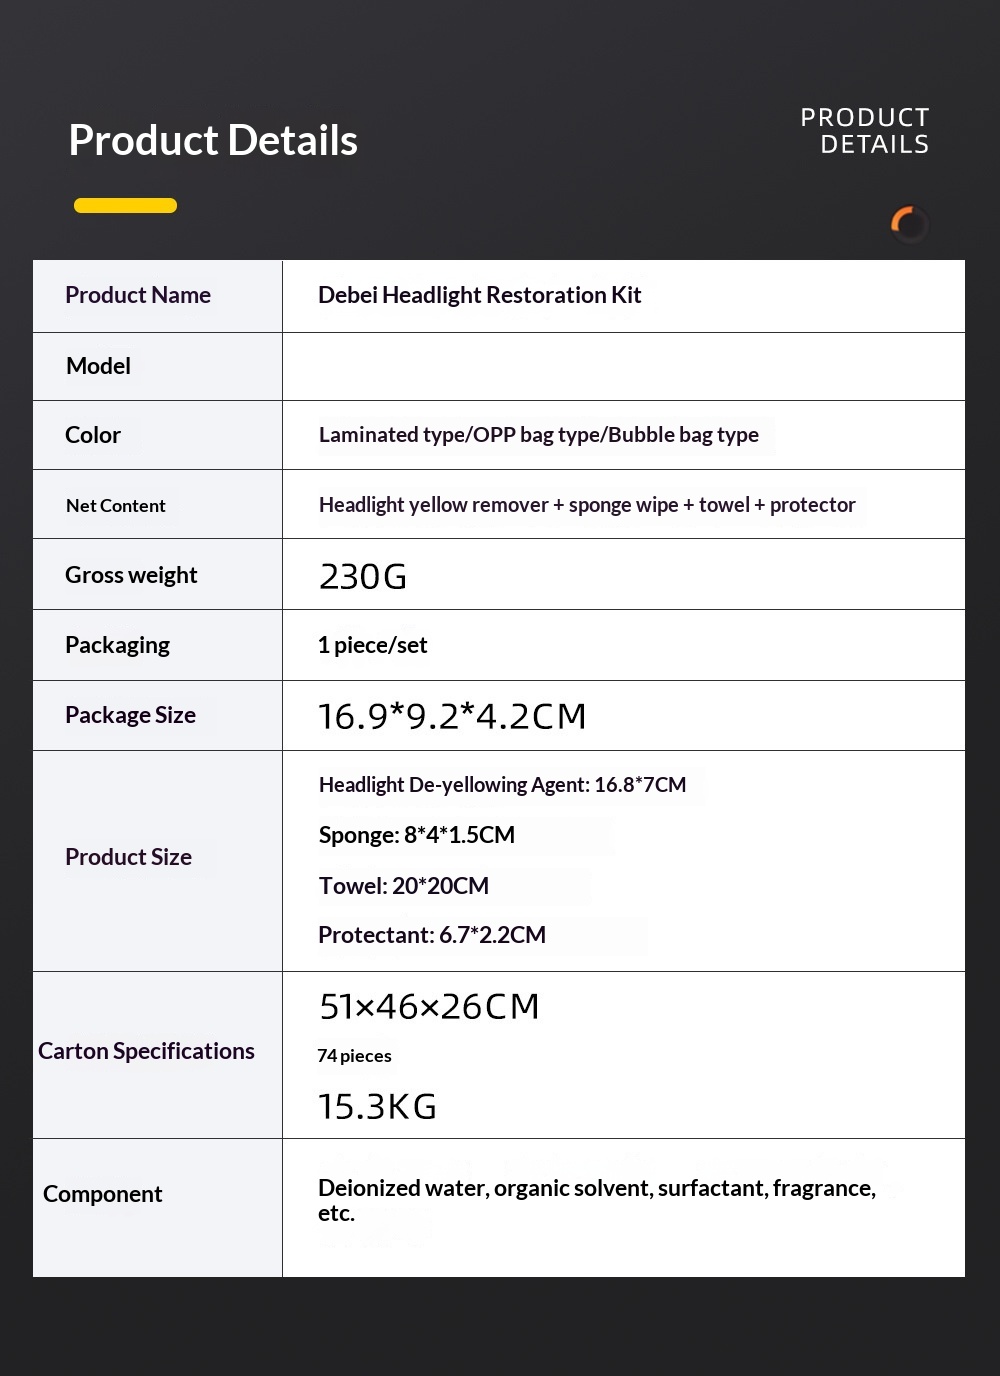Click the orange loading spinner icon

click(x=909, y=224)
